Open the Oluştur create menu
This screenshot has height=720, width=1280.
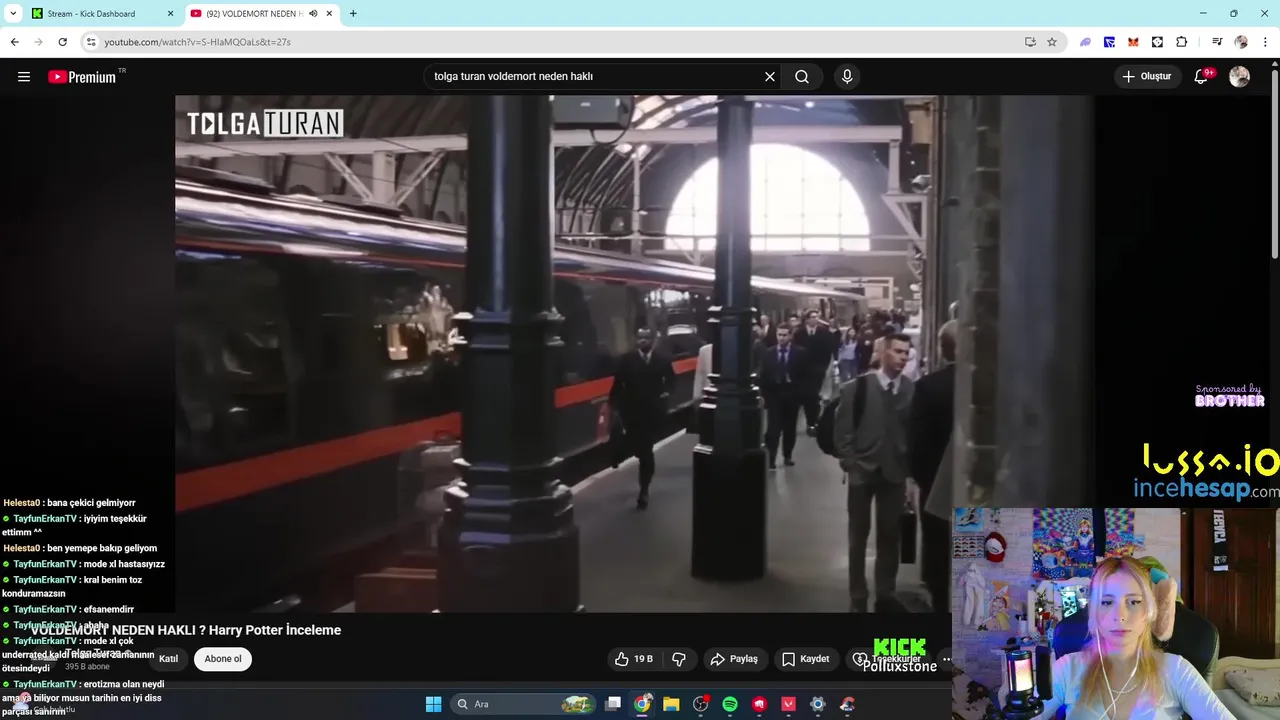coord(1147,77)
